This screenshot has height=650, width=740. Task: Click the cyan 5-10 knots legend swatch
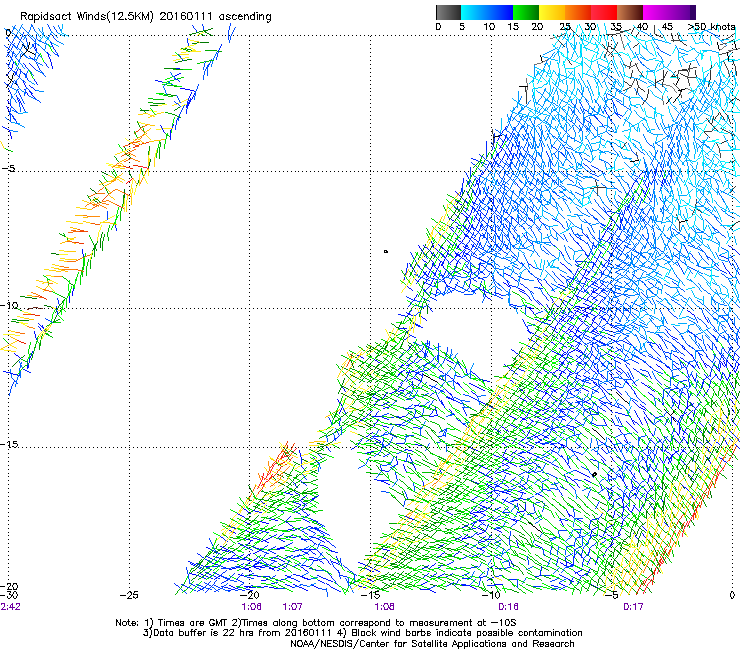point(474,12)
